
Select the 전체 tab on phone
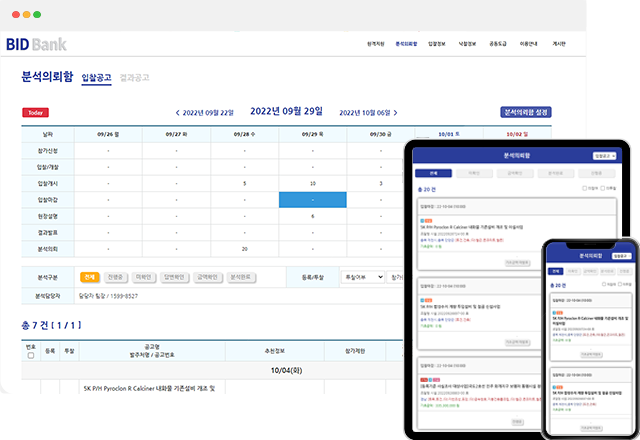coord(556,271)
